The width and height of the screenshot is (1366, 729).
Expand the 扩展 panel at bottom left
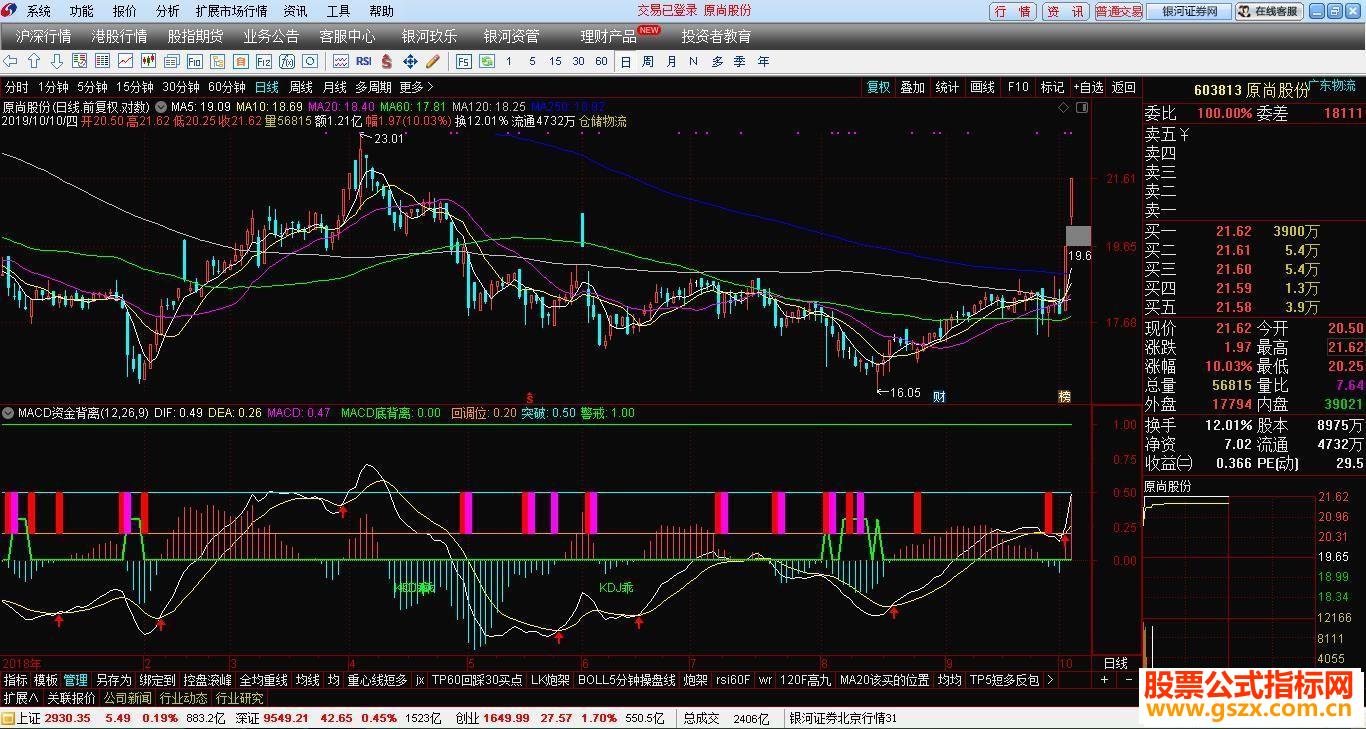[x=20, y=698]
